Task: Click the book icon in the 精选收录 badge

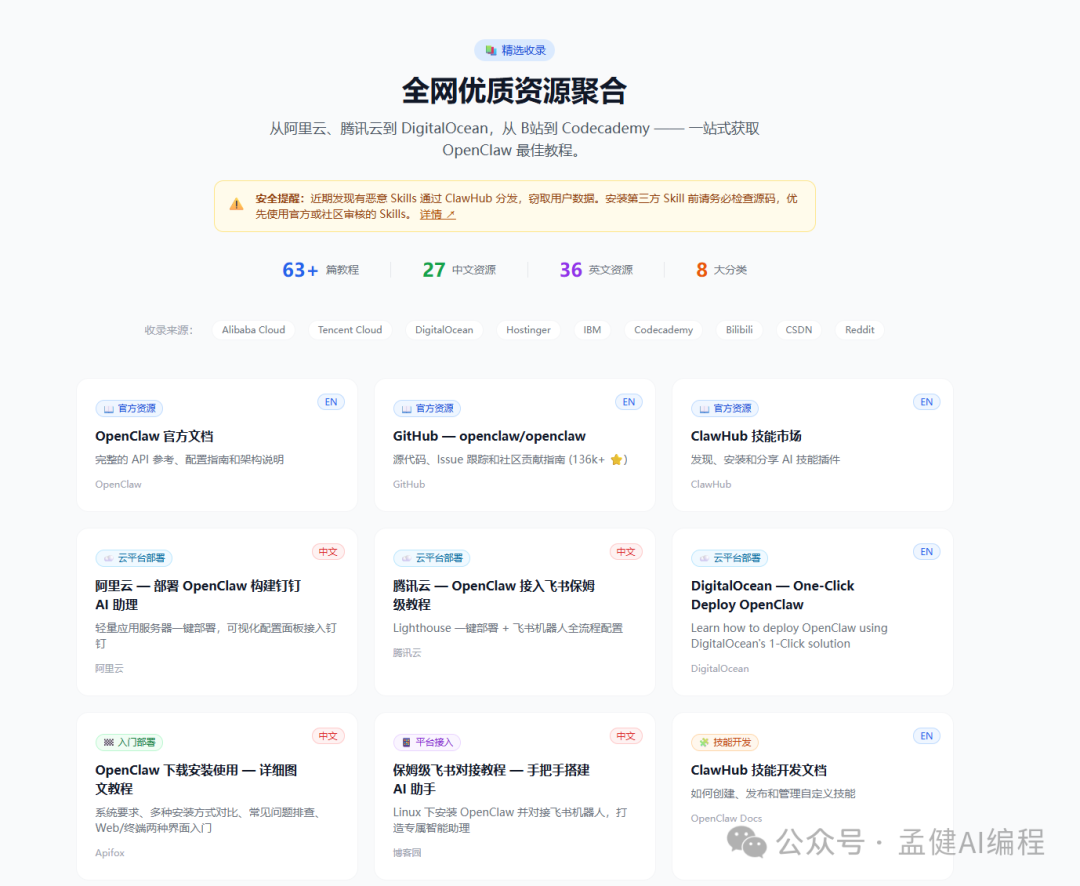Action: pyautogui.click(x=490, y=50)
